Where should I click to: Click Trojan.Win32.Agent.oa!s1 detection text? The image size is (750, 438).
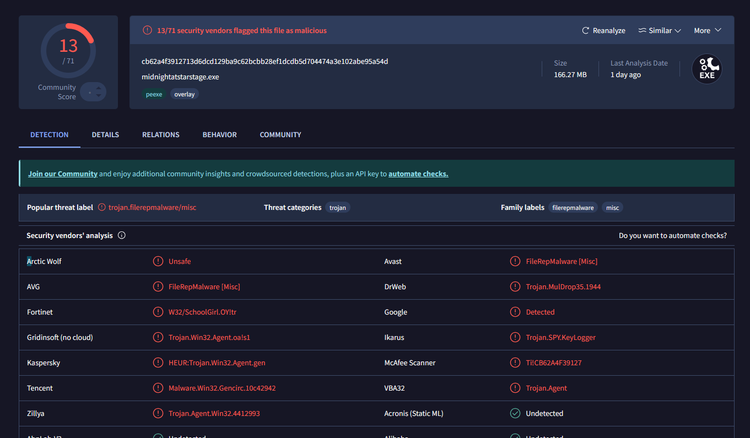[209, 338]
